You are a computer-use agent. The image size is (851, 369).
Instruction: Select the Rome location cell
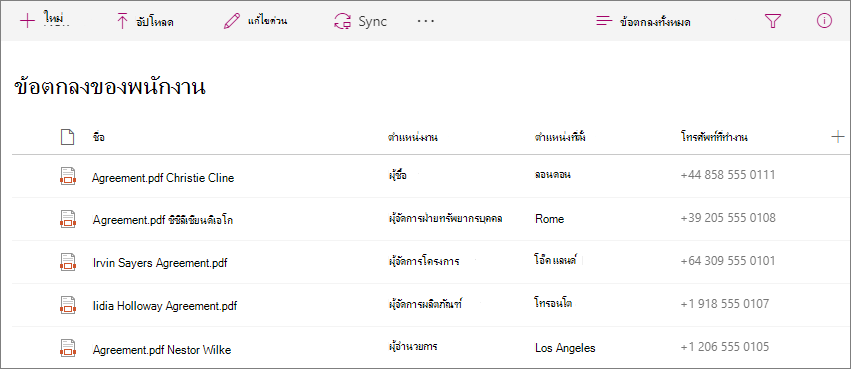click(x=549, y=219)
